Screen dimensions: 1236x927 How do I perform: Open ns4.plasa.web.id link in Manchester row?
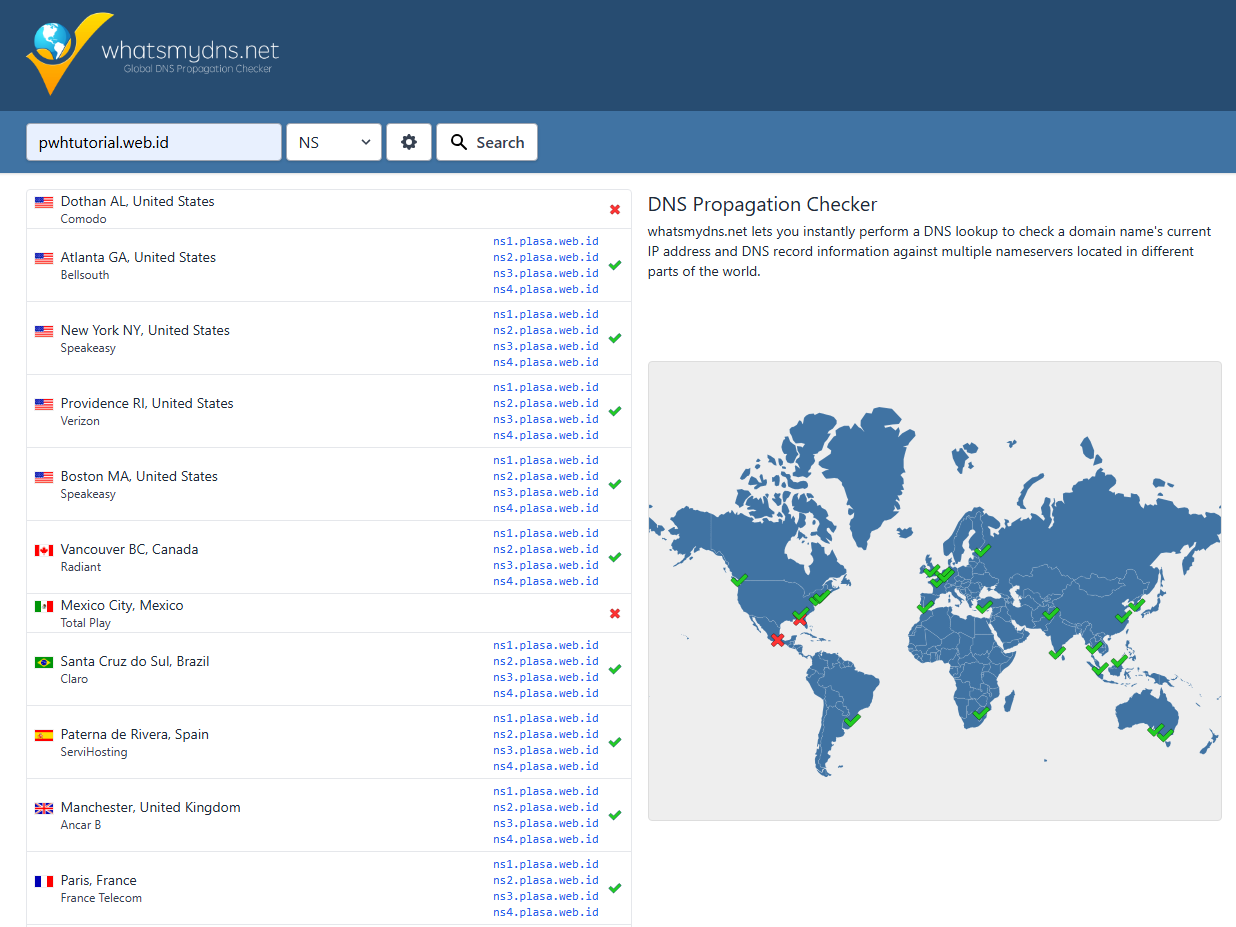click(545, 839)
